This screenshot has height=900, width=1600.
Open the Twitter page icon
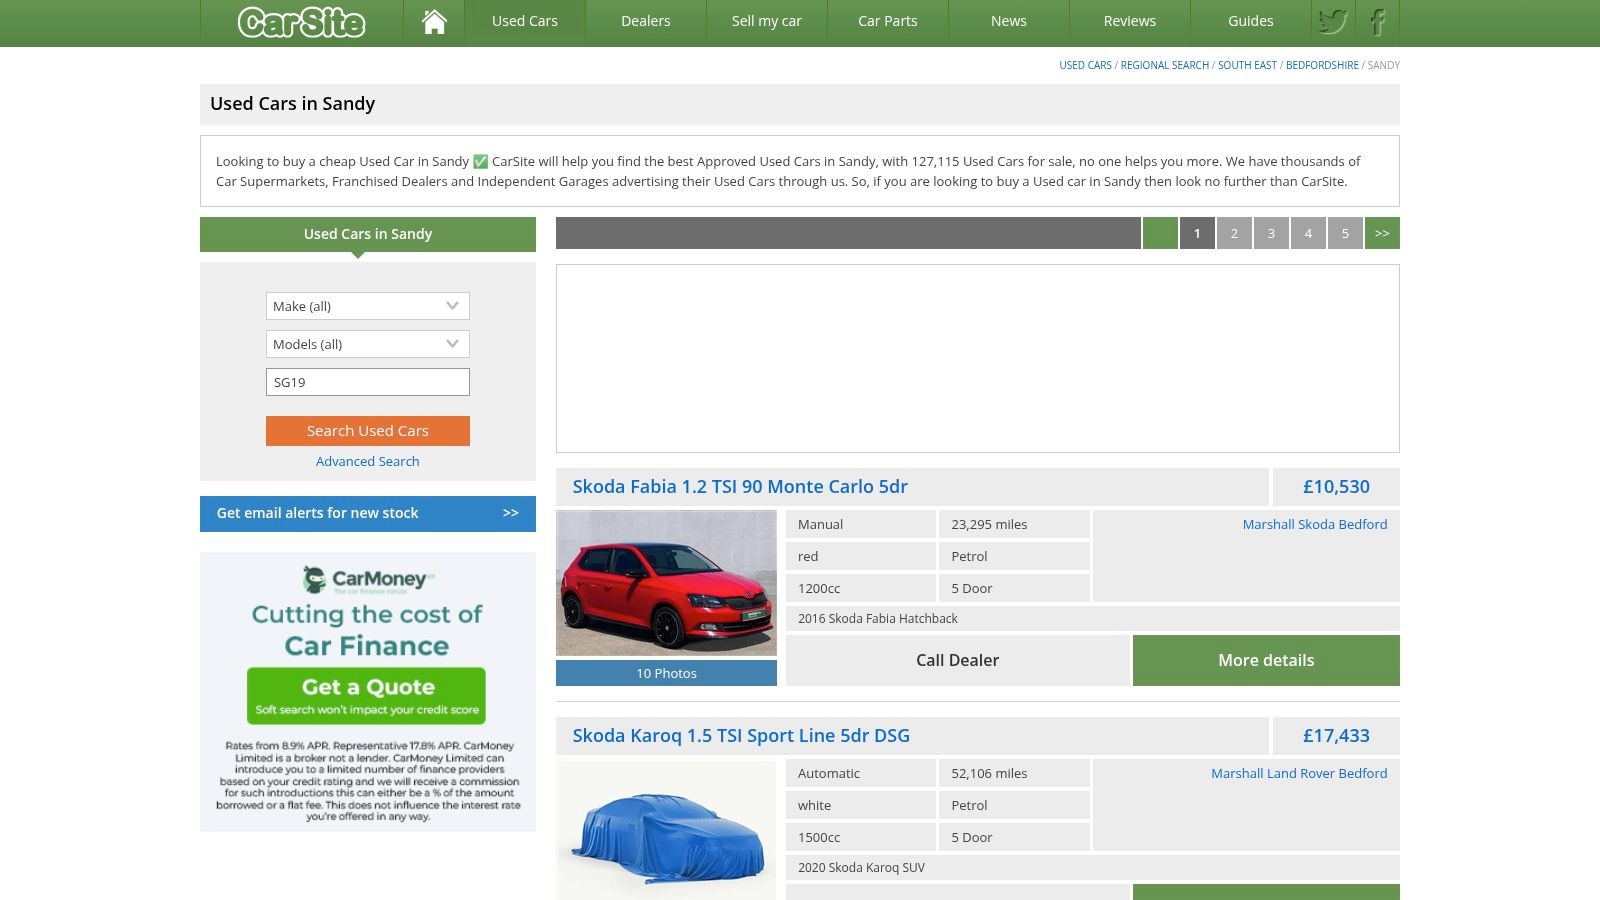(x=1332, y=22)
